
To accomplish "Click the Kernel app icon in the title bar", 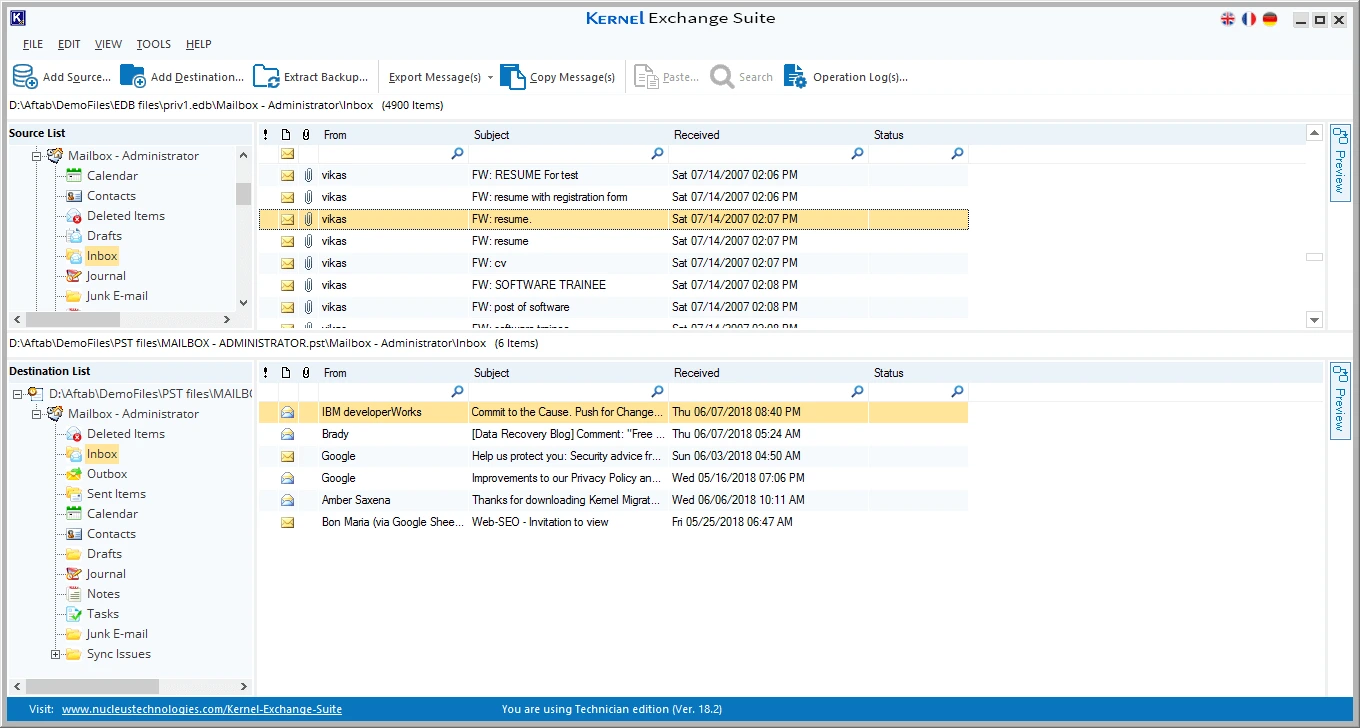I will pyautogui.click(x=17, y=18).
